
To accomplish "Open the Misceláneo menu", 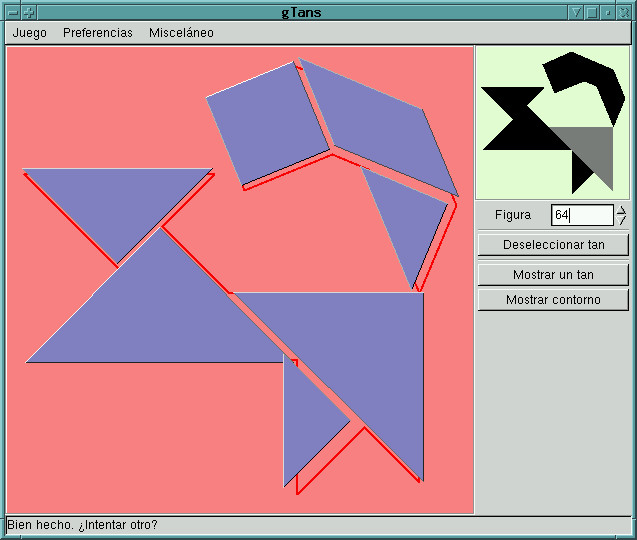I will (x=181, y=33).
